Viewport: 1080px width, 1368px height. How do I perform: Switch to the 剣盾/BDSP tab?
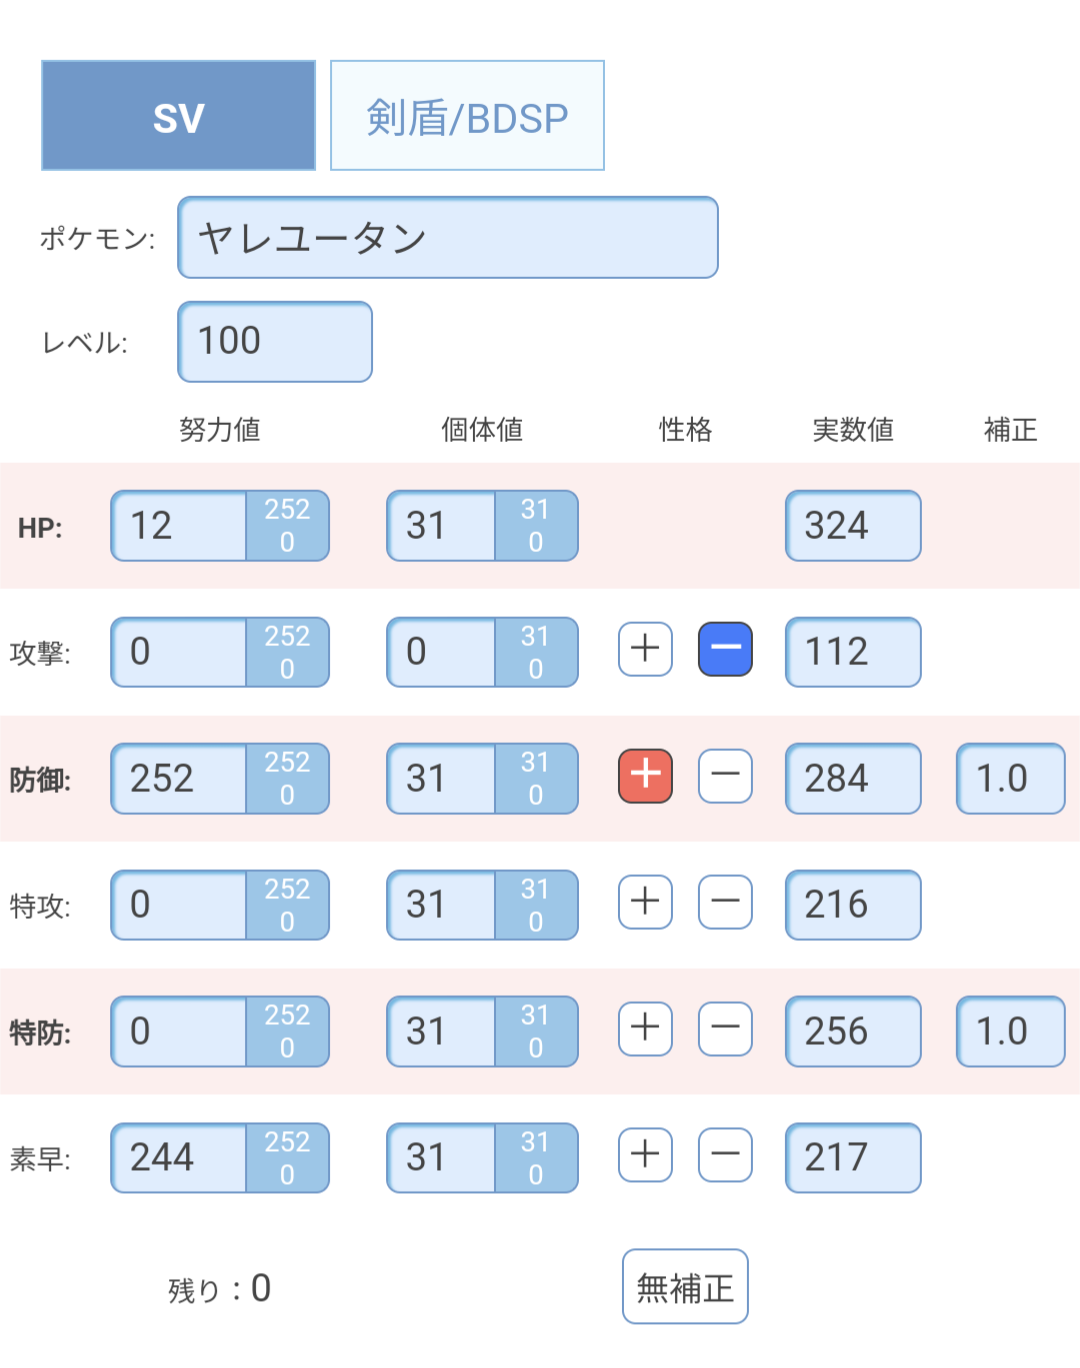pyautogui.click(x=467, y=116)
